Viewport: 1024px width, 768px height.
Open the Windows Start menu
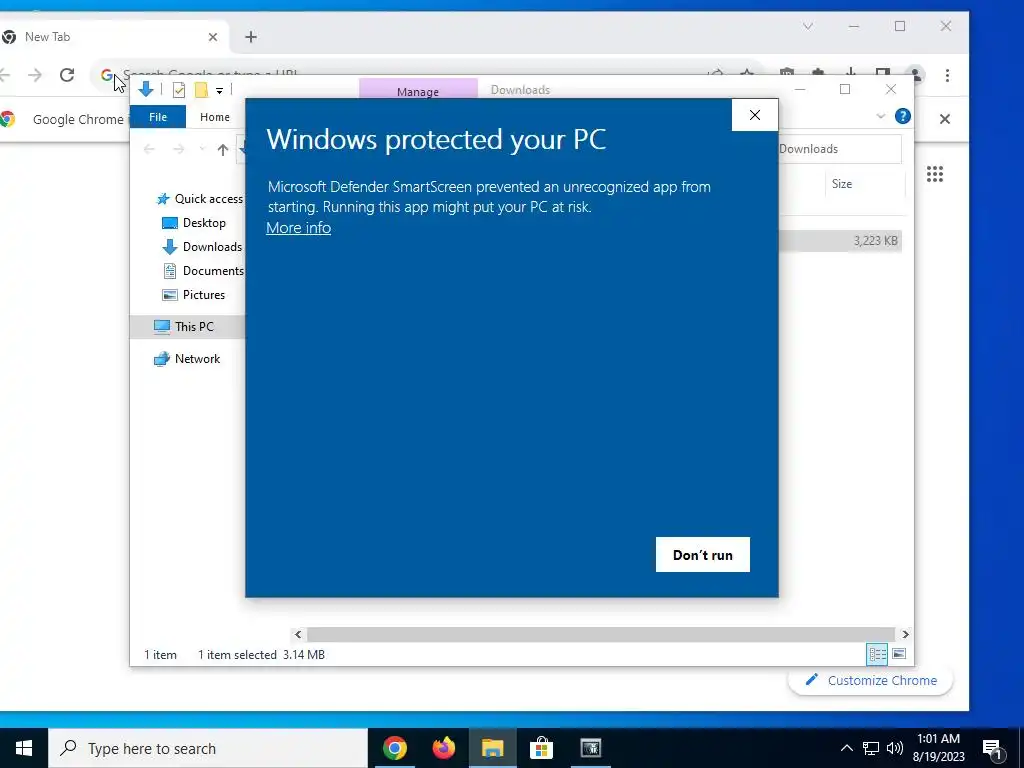pos(24,748)
